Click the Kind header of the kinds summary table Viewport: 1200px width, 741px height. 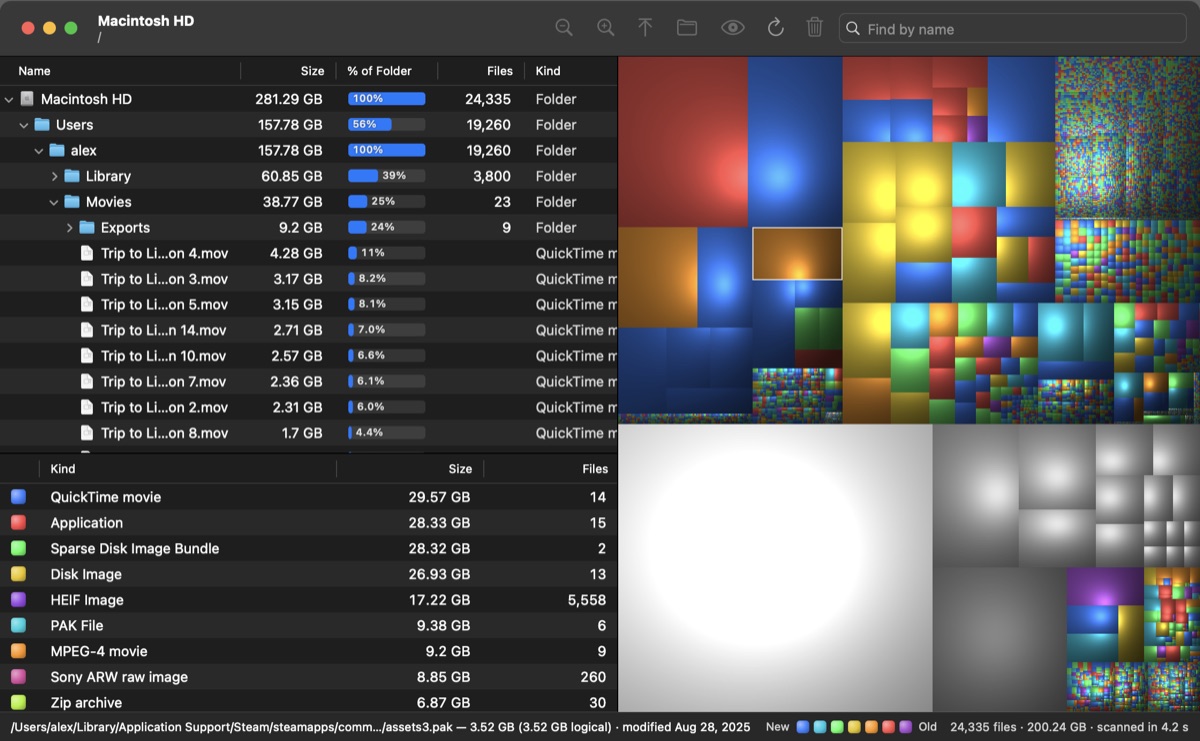(x=63, y=469)
